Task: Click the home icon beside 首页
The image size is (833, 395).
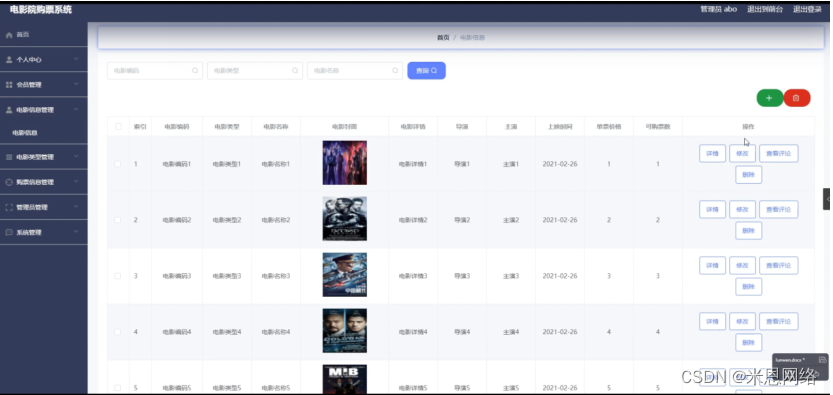Action: (x=8, y=35)
